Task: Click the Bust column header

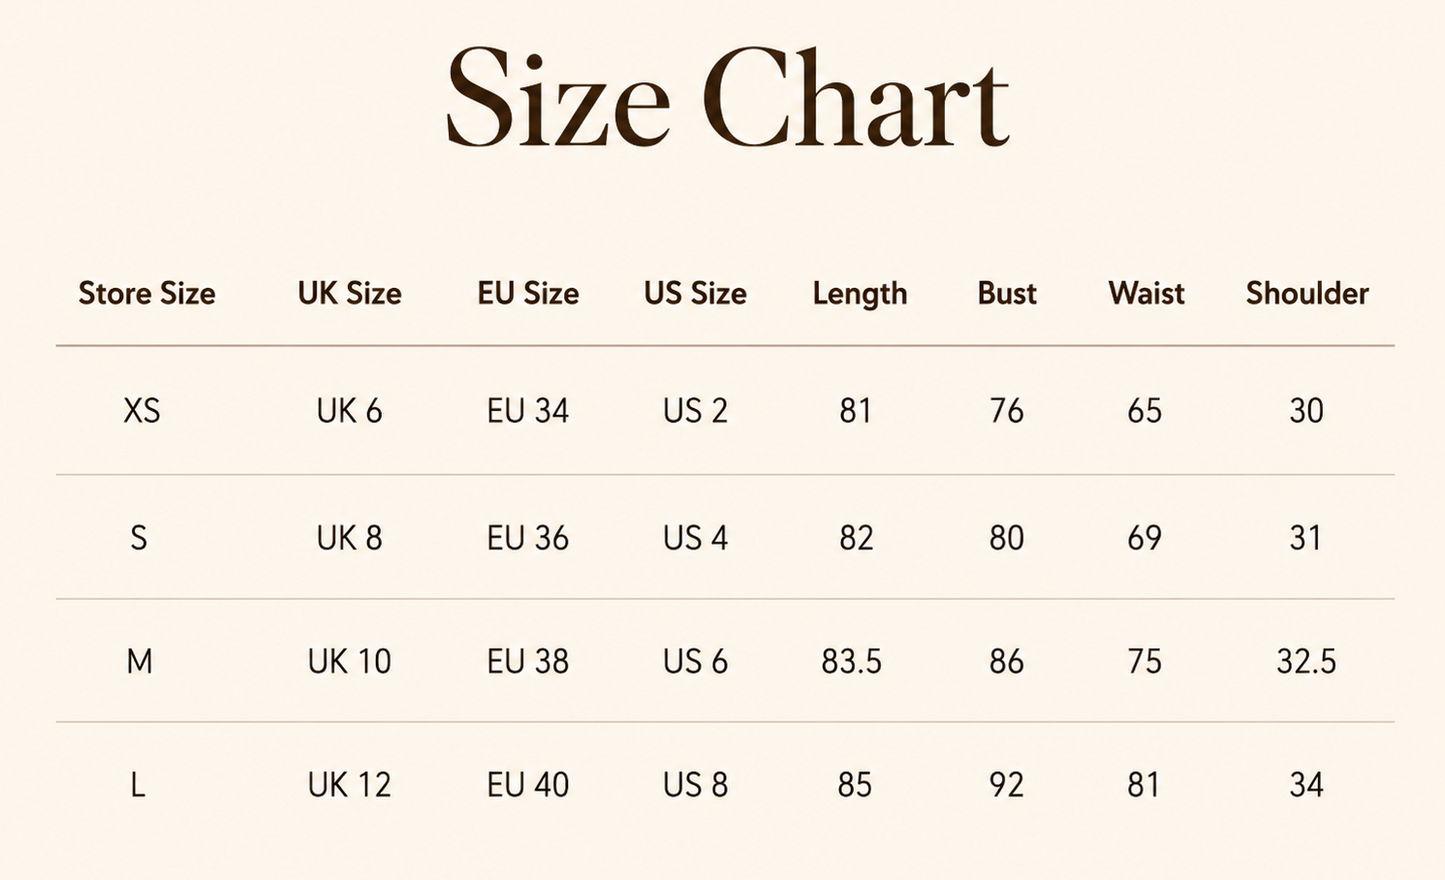Action: click(1007, 293)
